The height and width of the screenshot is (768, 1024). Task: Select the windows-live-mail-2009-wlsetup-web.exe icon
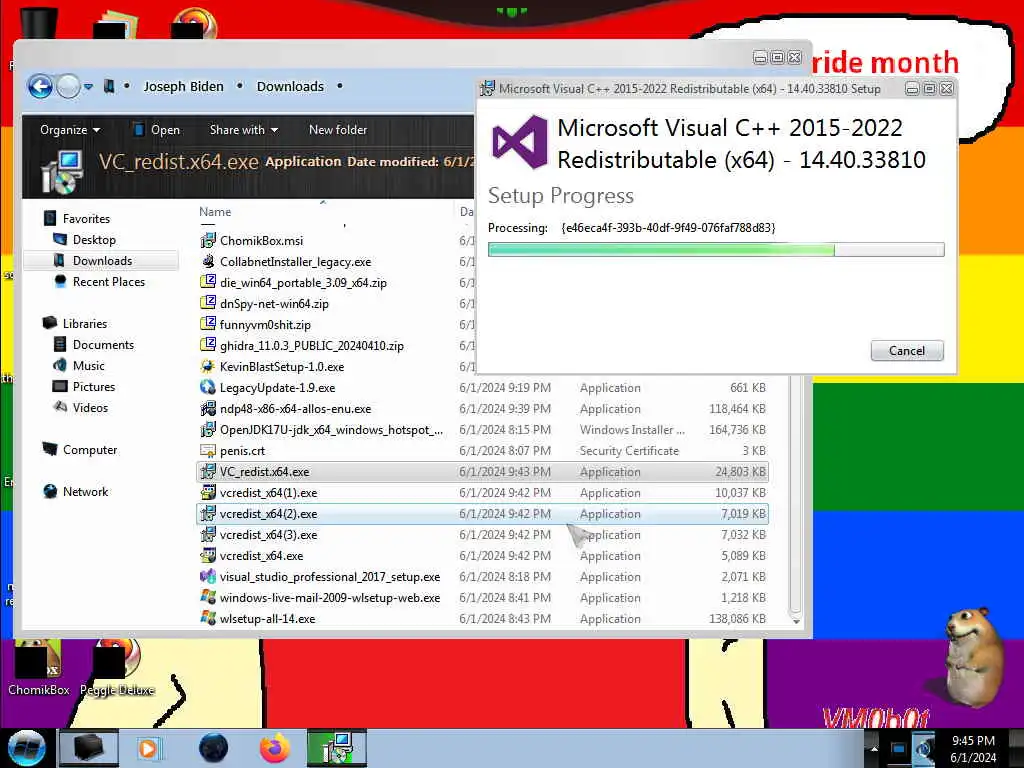[208, 598]
